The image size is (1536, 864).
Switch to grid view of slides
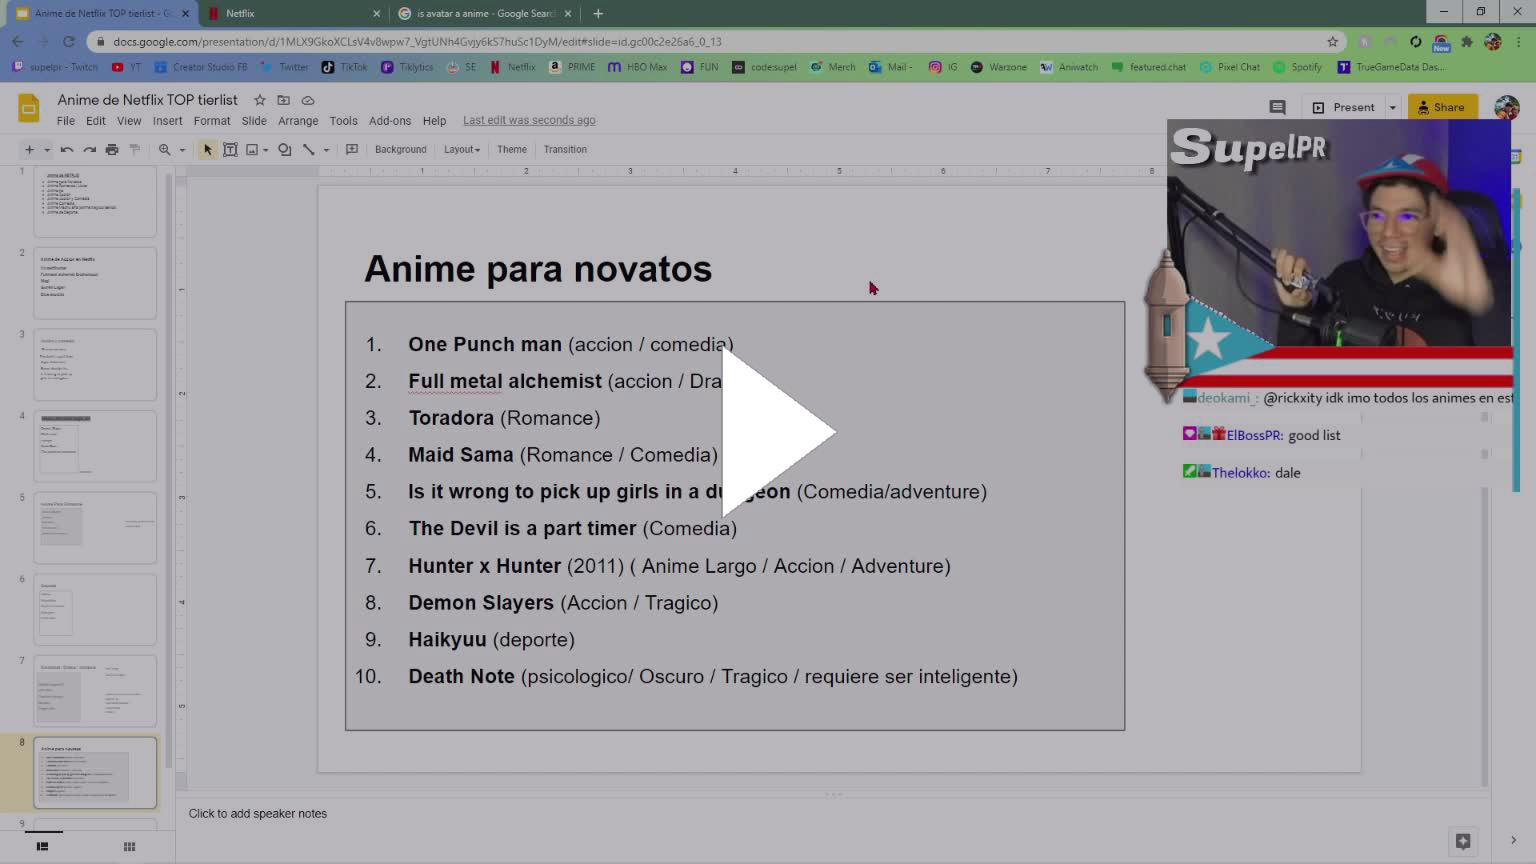pyautogui.click(x=129, y=847)
